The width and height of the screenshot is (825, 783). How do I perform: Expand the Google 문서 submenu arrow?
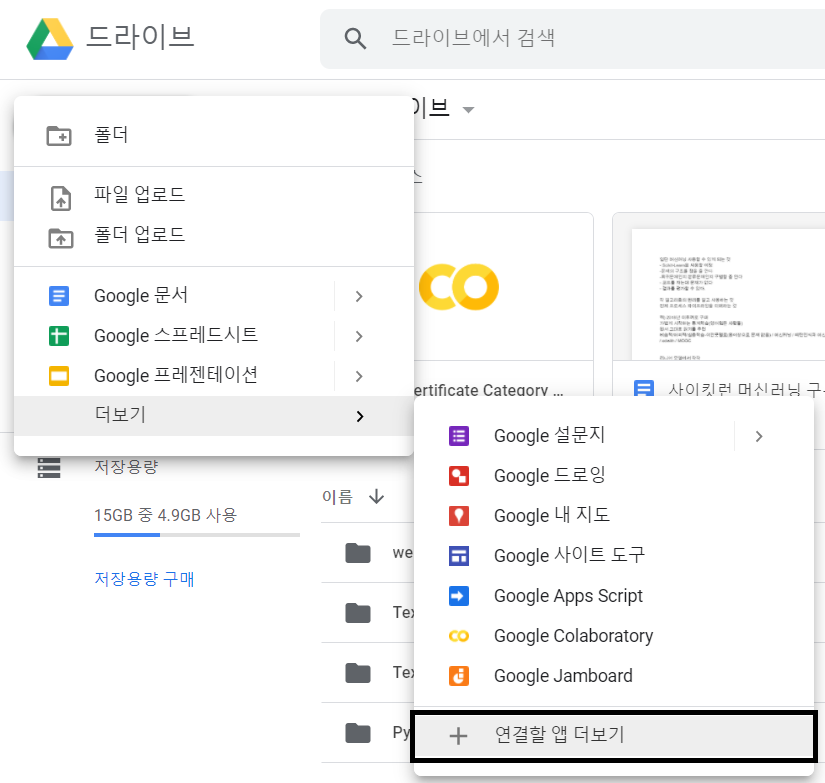pos(359,296)
